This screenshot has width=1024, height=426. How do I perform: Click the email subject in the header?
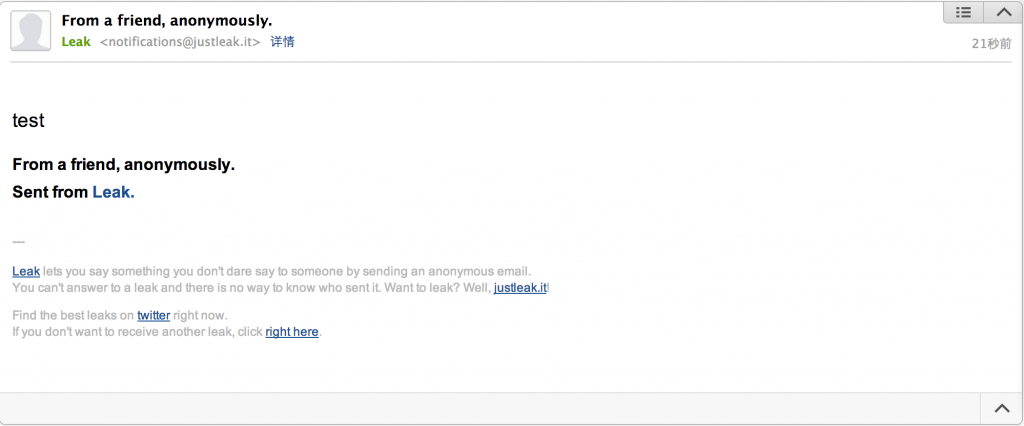pyautogui.click(x=166, y=20)
